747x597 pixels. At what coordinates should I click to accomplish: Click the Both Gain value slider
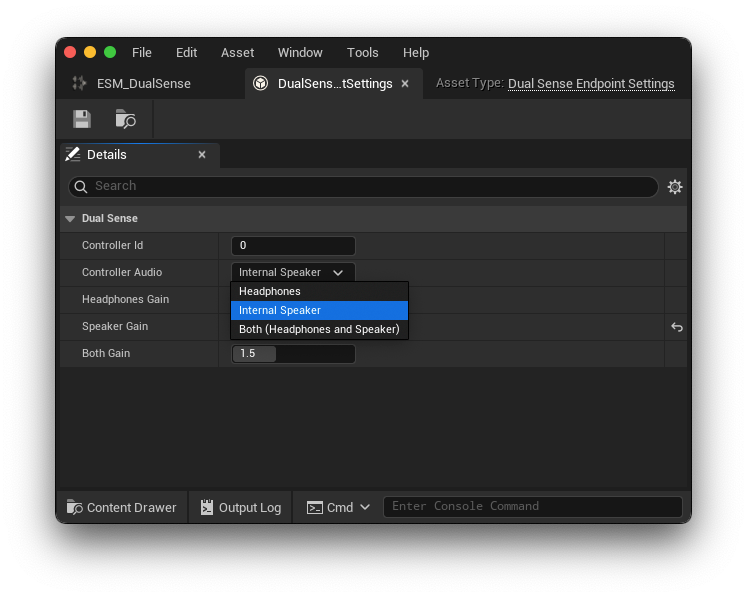(x=293, y=354)
